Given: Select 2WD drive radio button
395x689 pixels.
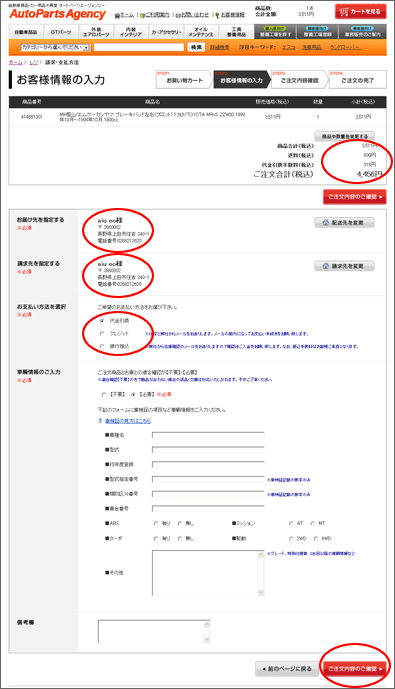Looking at the screenshot, I should (x=291, y=538).
